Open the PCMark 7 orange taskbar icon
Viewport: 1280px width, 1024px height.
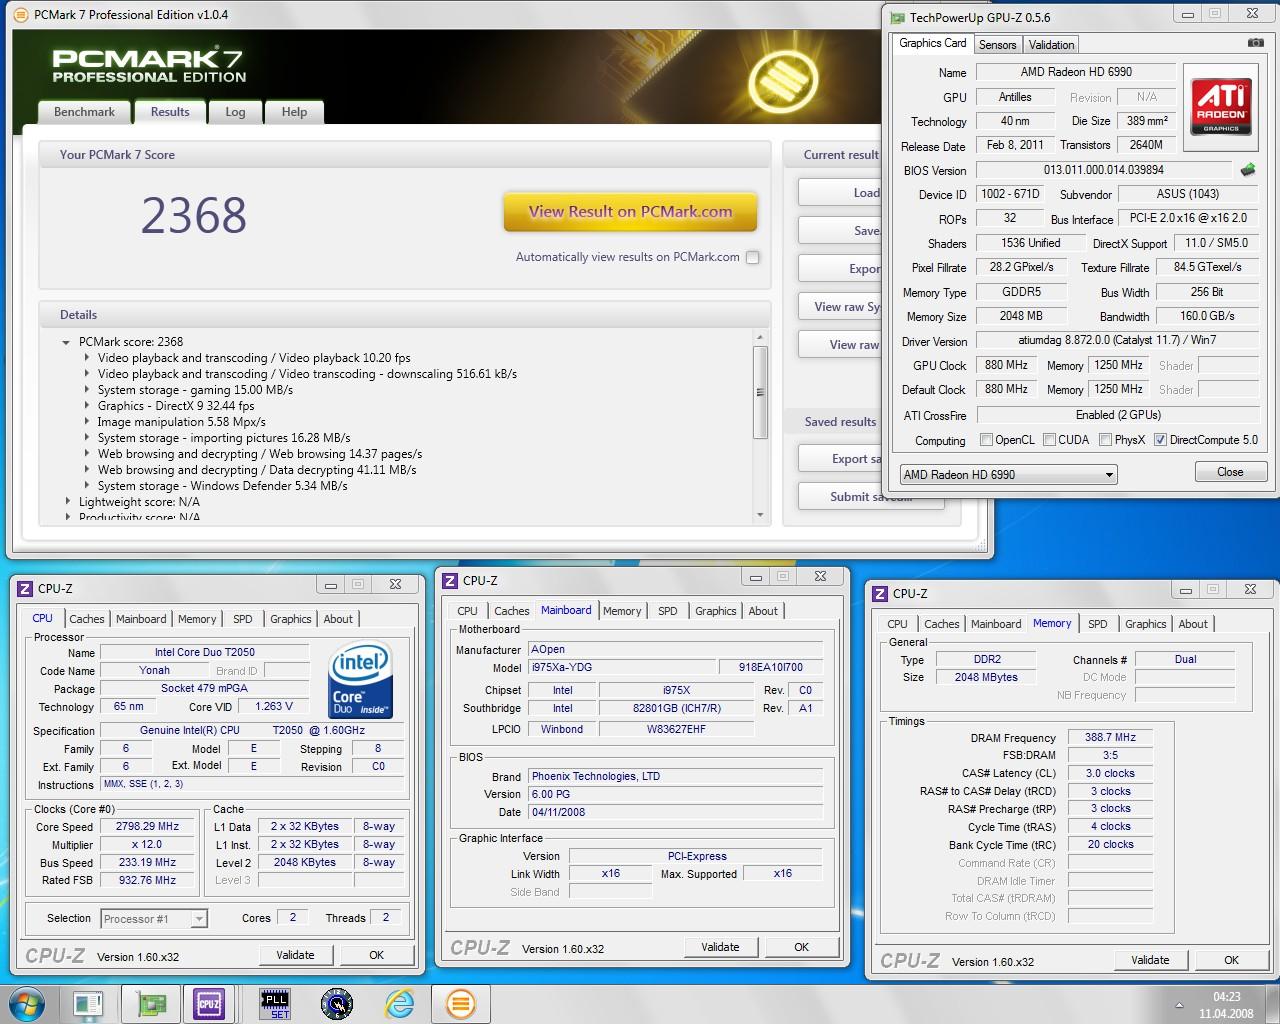460,1003
